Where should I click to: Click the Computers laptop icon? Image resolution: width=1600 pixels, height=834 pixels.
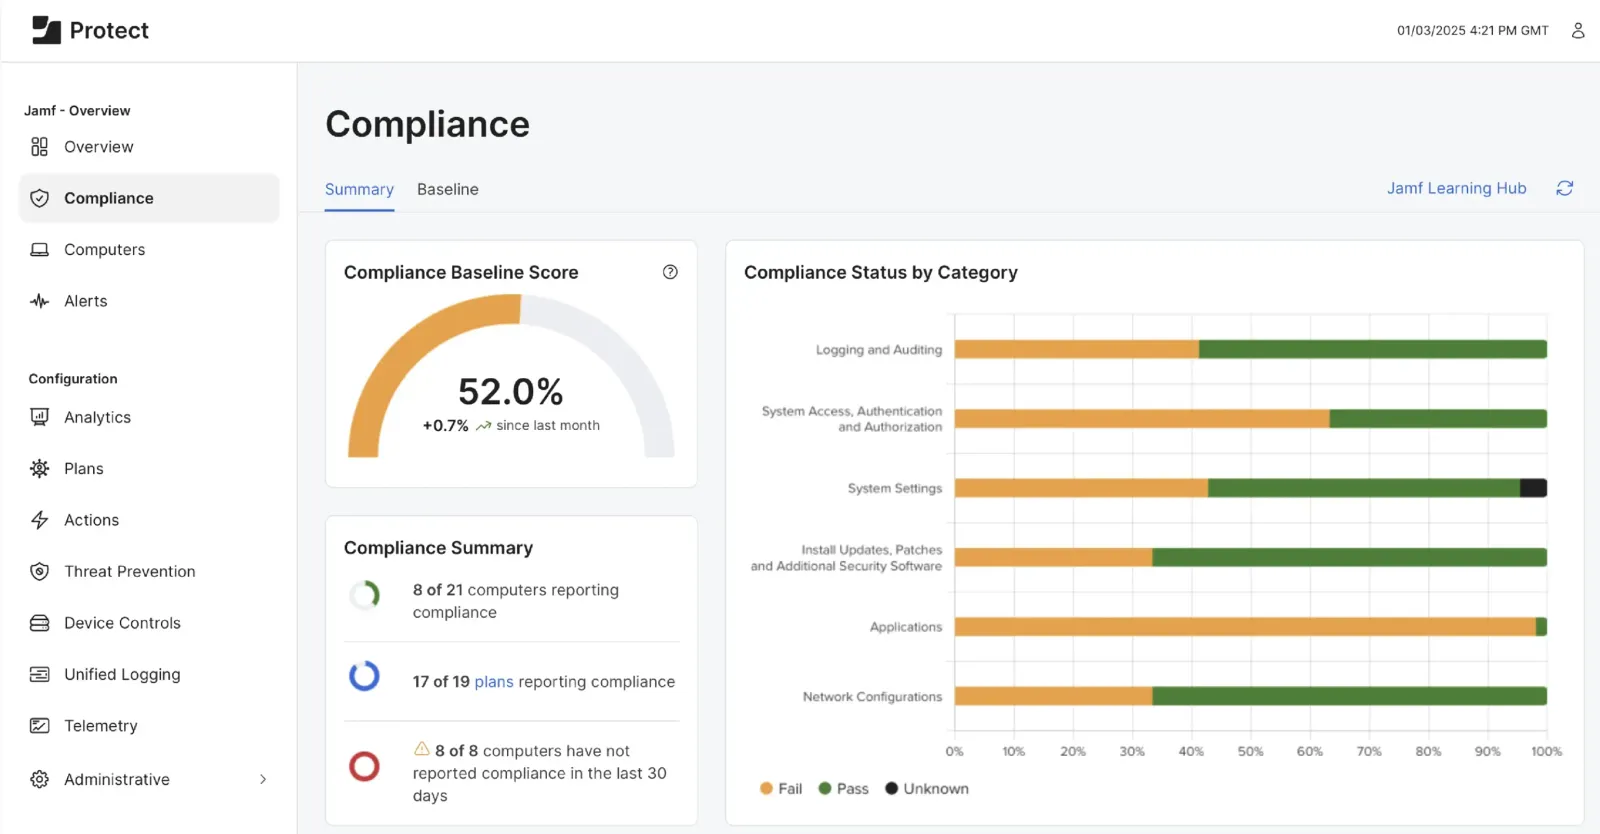[39, 250]
